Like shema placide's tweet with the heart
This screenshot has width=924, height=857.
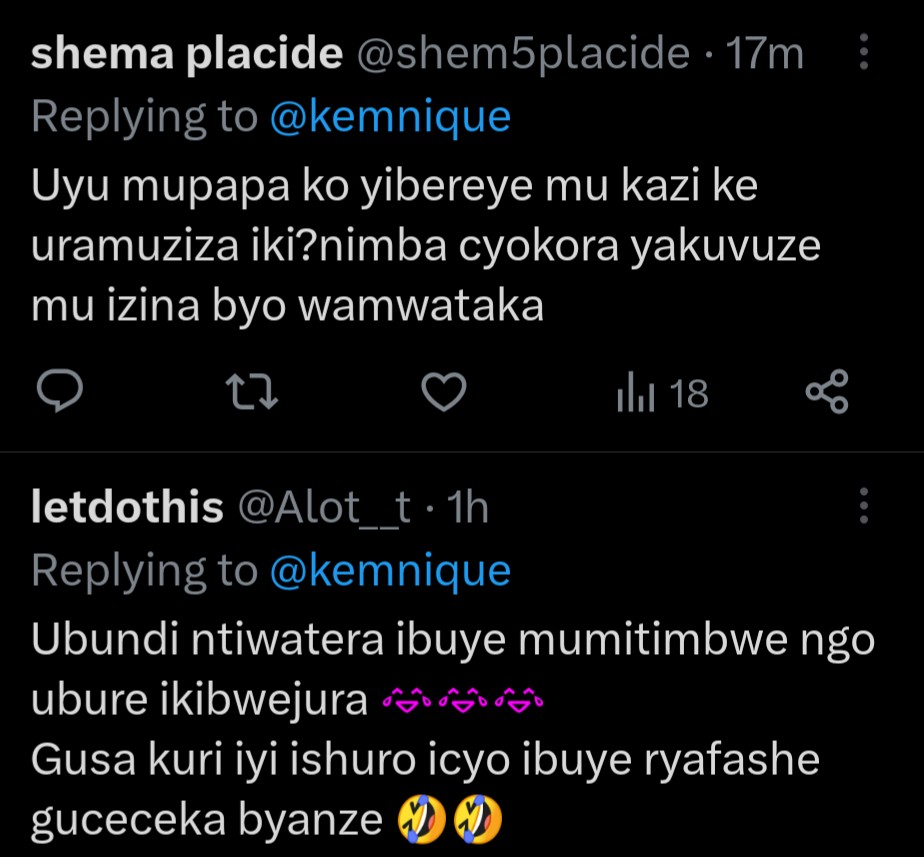click(442, 393)
